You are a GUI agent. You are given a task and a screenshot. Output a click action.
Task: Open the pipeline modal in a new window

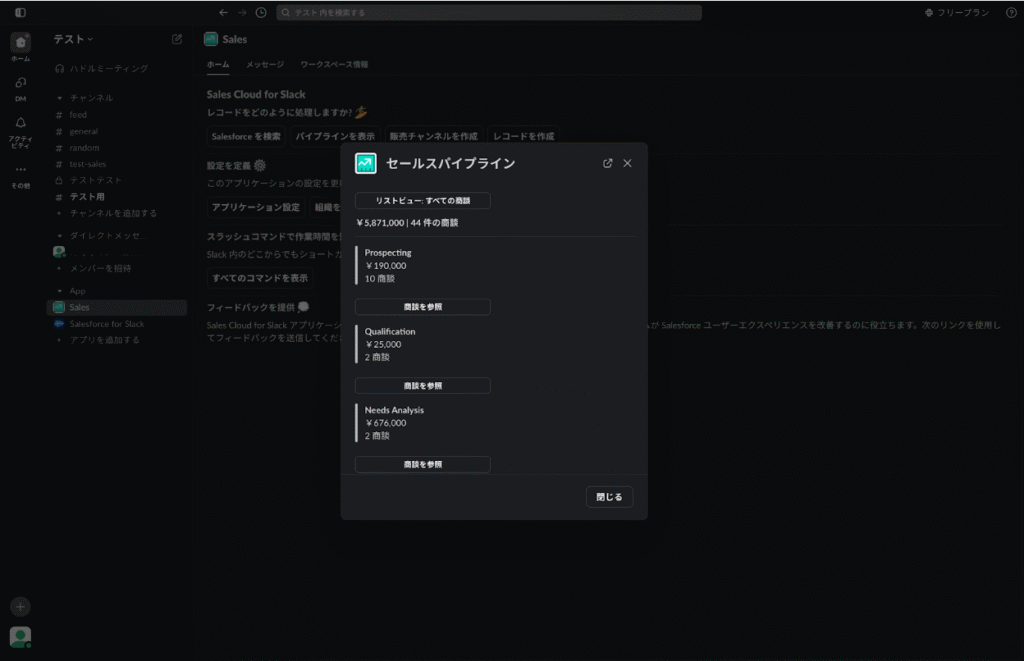click(x=608, y=163)
